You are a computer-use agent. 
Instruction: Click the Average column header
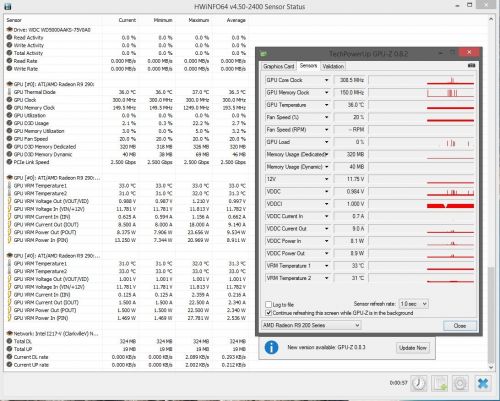pyautogui.click(x=236, y=20)
